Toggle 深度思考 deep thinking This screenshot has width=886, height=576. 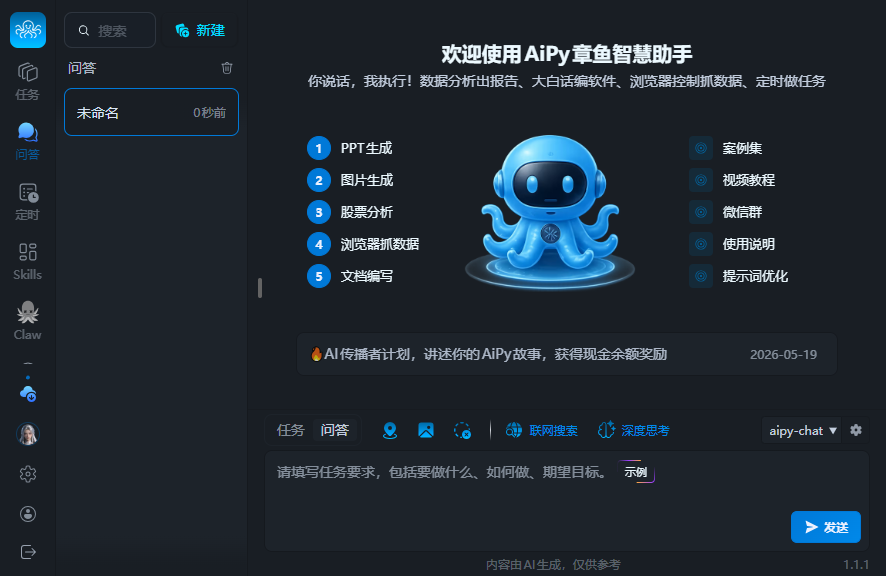(633, 431)
